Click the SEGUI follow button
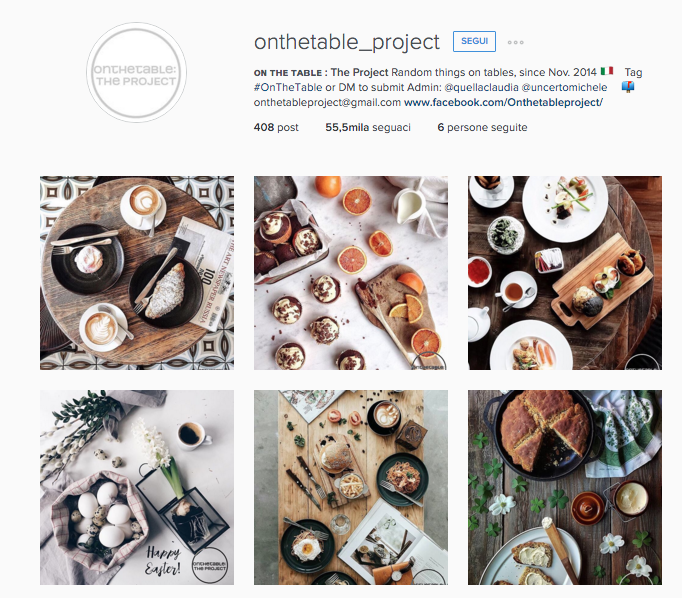 (x=474, y=41)
